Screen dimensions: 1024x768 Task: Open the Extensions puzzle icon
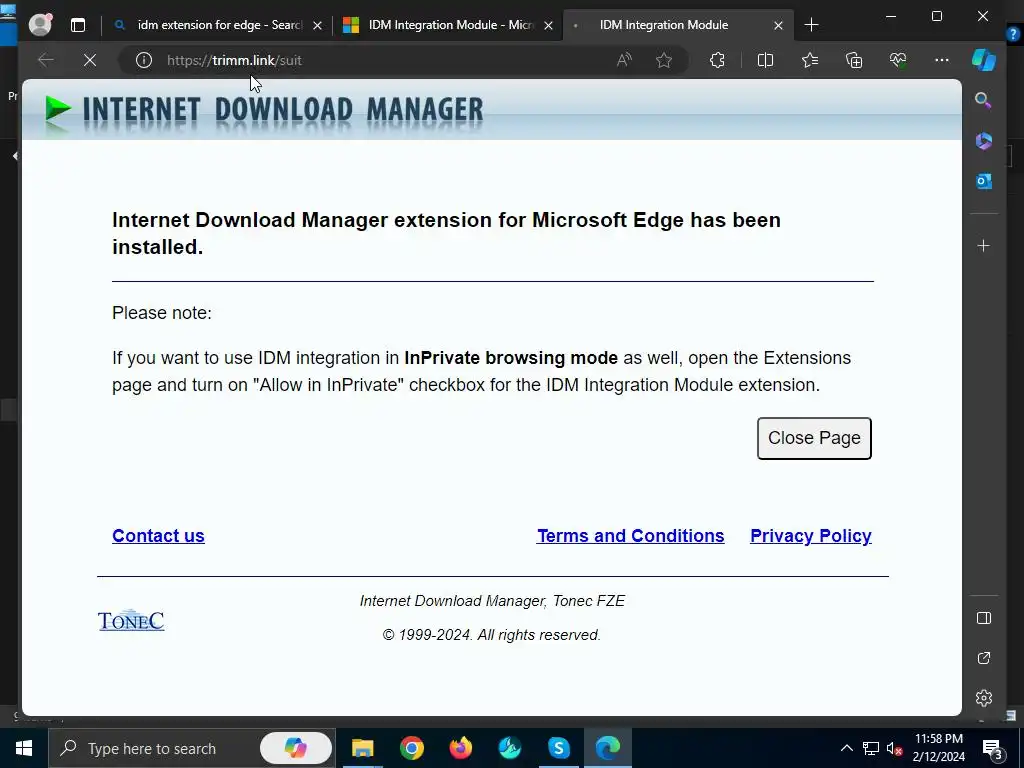[x=717, y=60]
